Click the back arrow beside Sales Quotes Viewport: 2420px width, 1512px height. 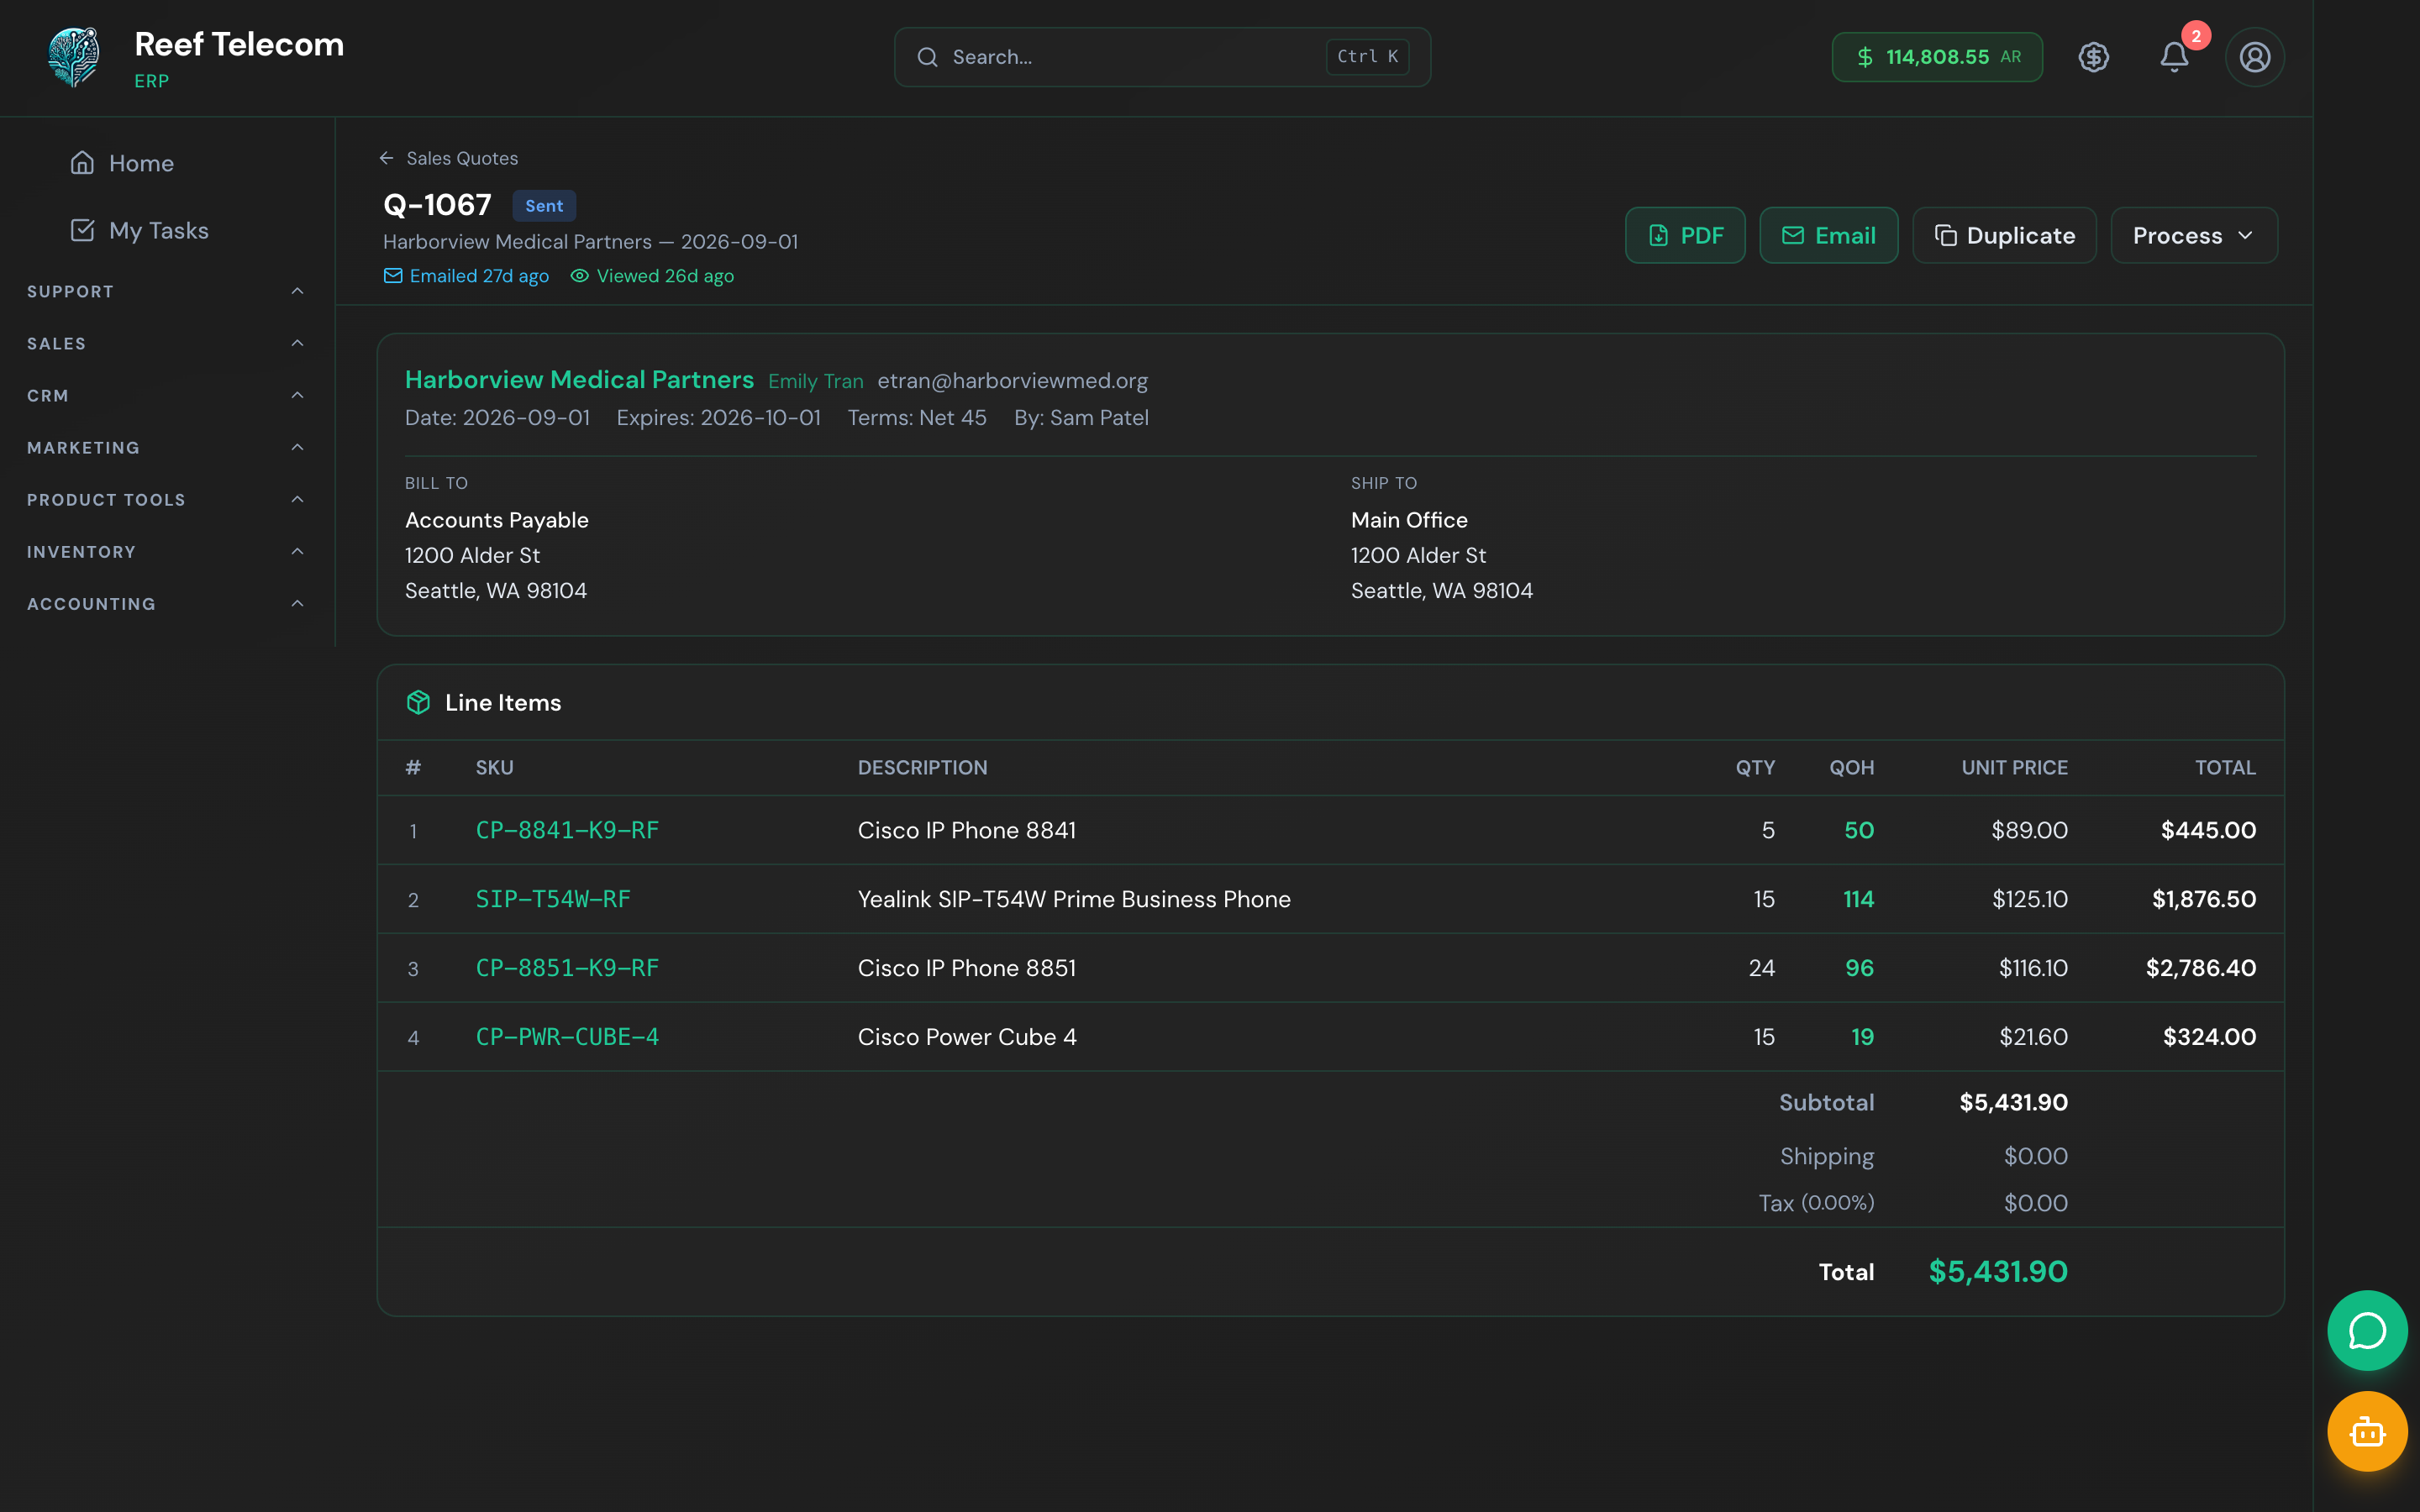387,158
